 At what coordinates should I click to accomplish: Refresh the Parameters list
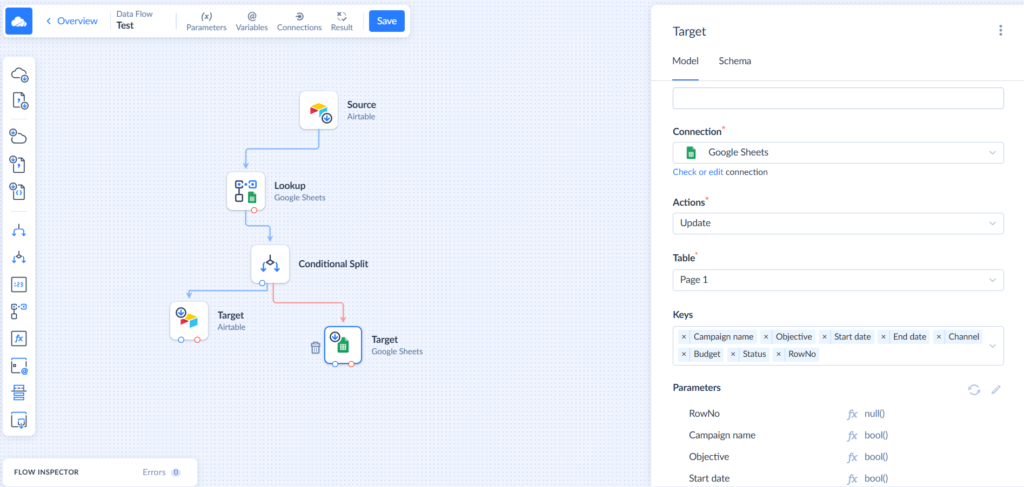pyautogui.click(x=973, y=389)
